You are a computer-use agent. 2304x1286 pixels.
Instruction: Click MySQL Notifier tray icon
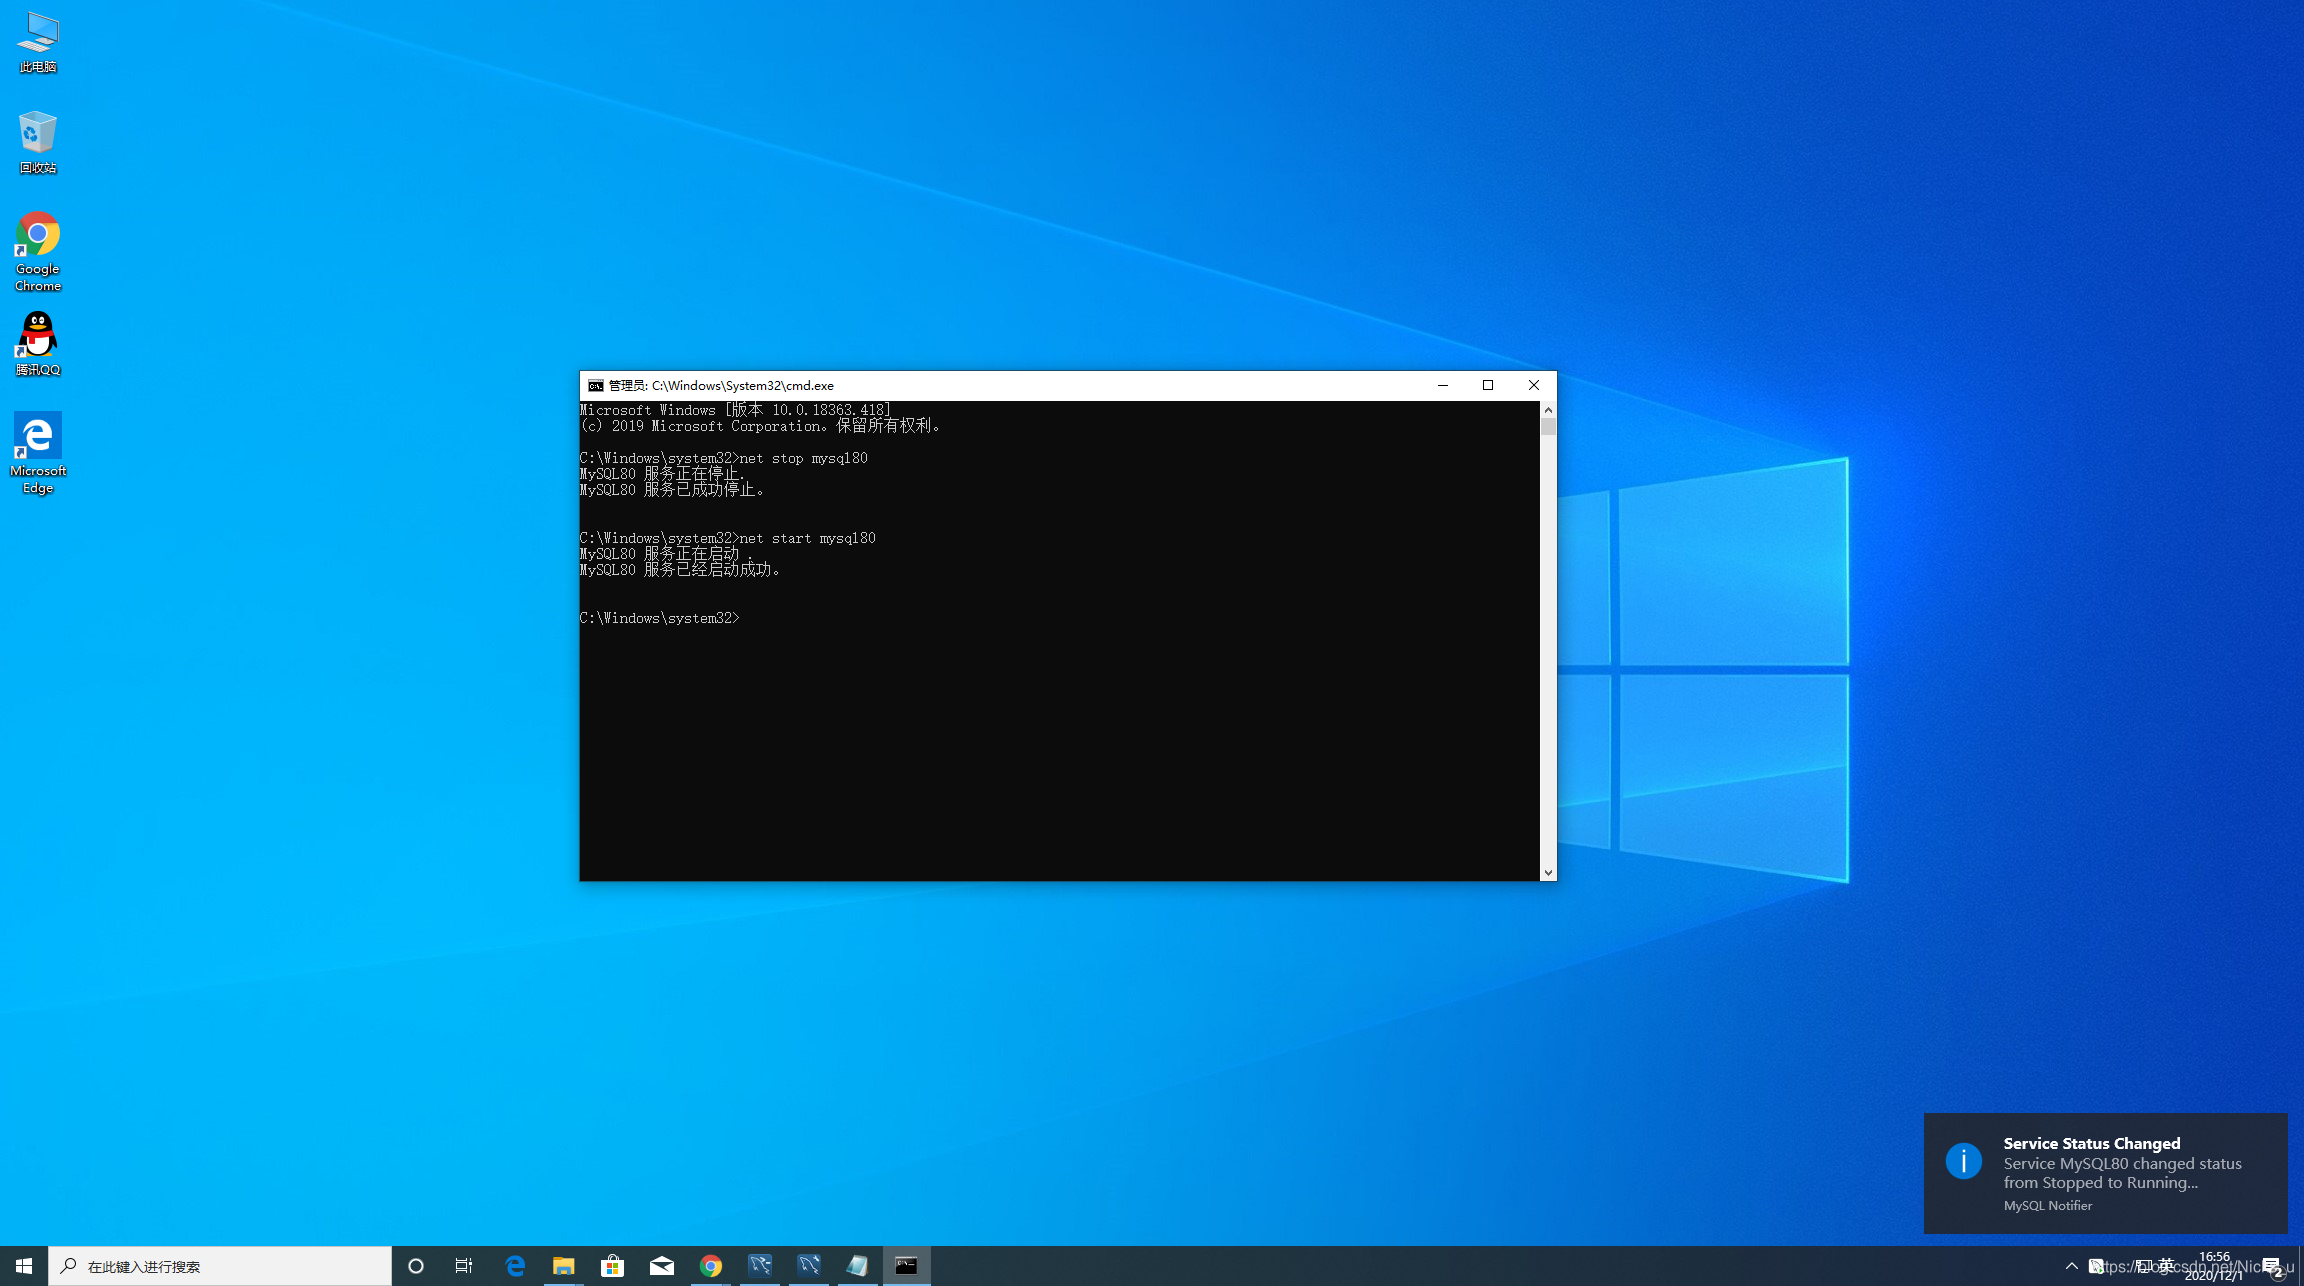(x=2097, y=1266)
